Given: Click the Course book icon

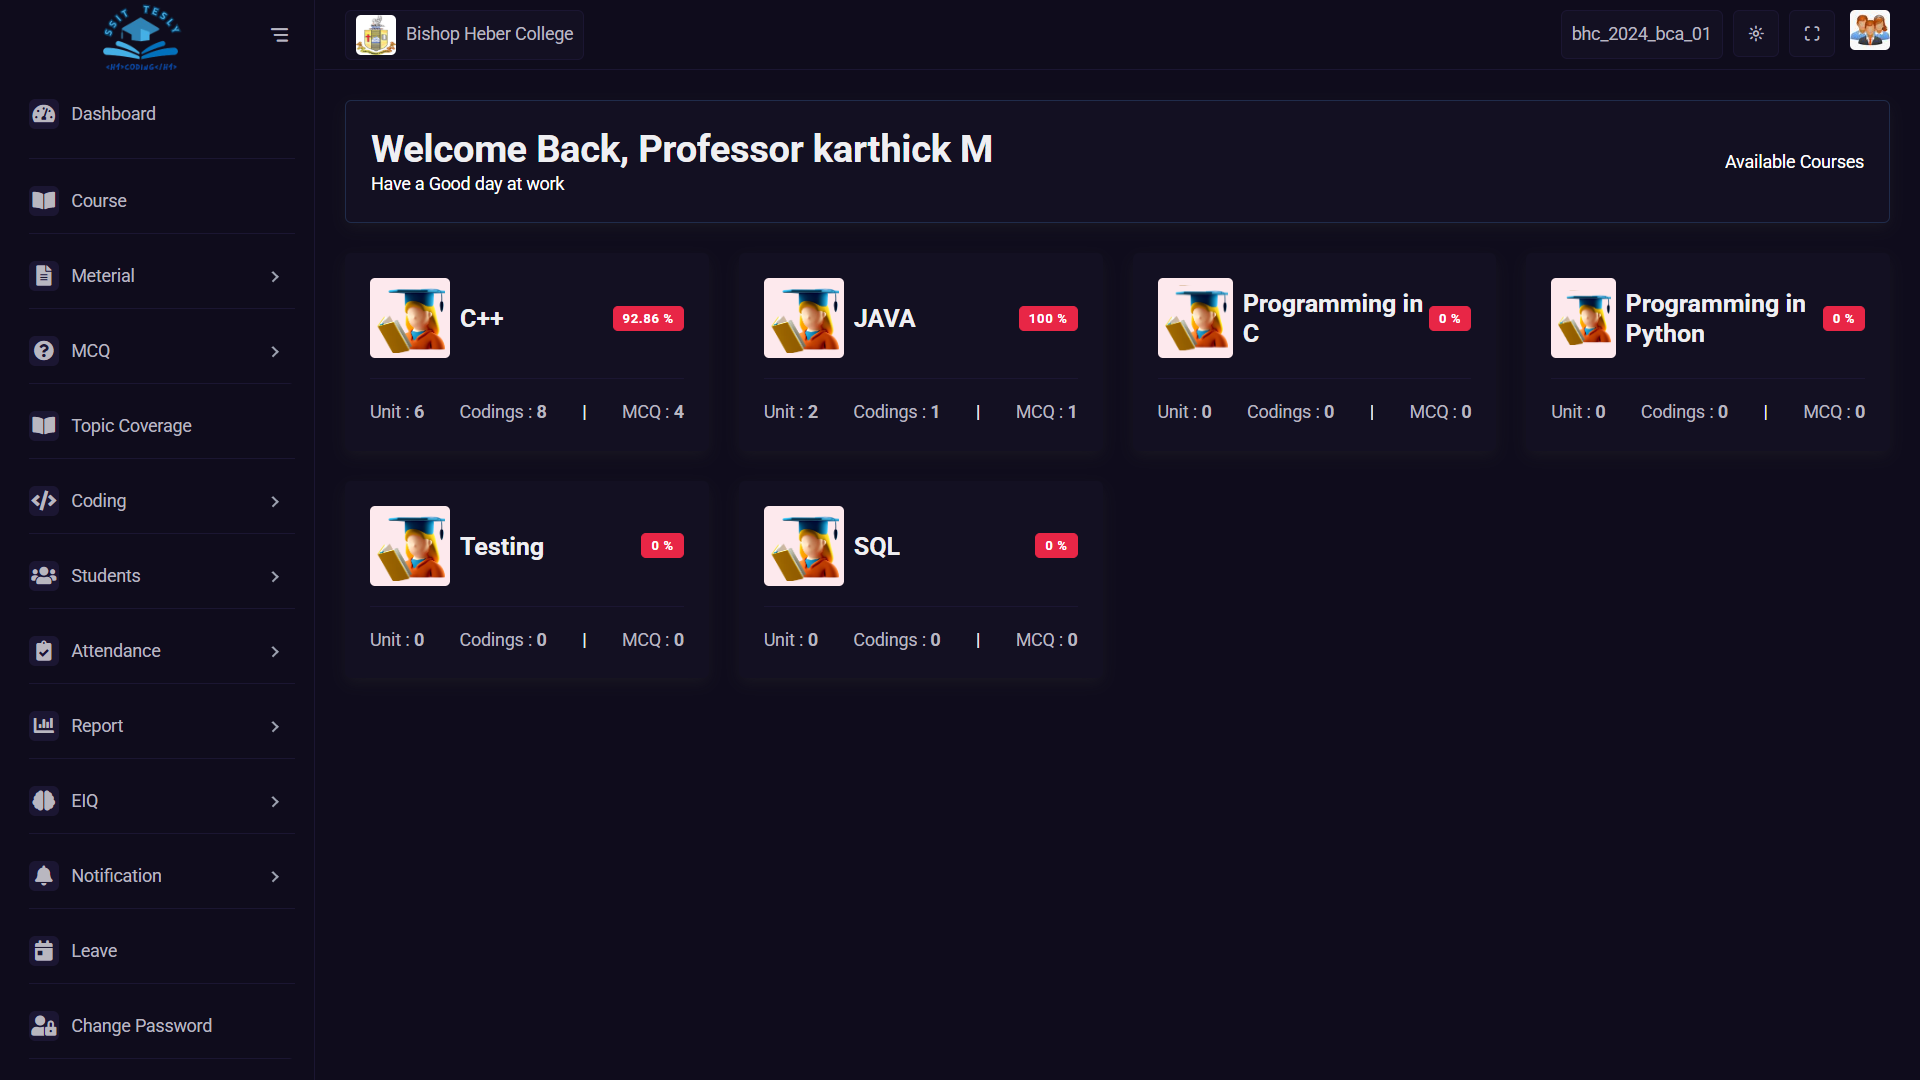Looking at the screenshot, I should point(44,201).
